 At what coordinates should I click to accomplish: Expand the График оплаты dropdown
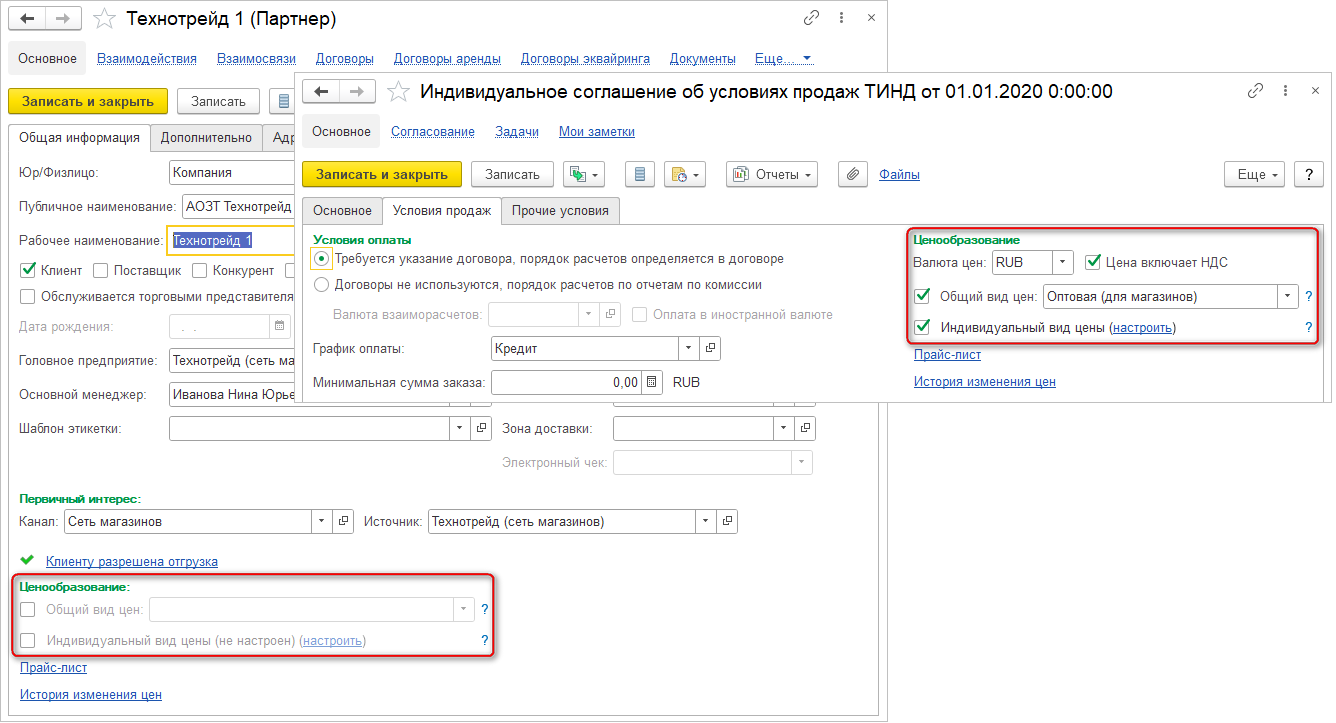click(x=689, y=348)
